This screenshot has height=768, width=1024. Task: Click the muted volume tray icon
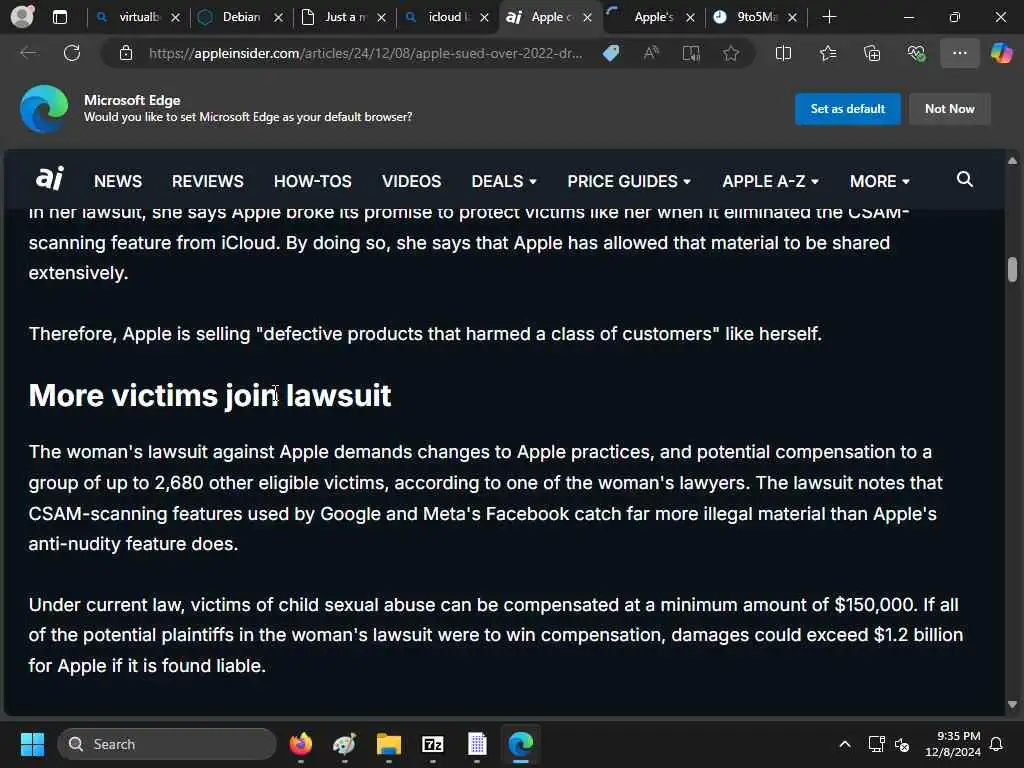902,744
